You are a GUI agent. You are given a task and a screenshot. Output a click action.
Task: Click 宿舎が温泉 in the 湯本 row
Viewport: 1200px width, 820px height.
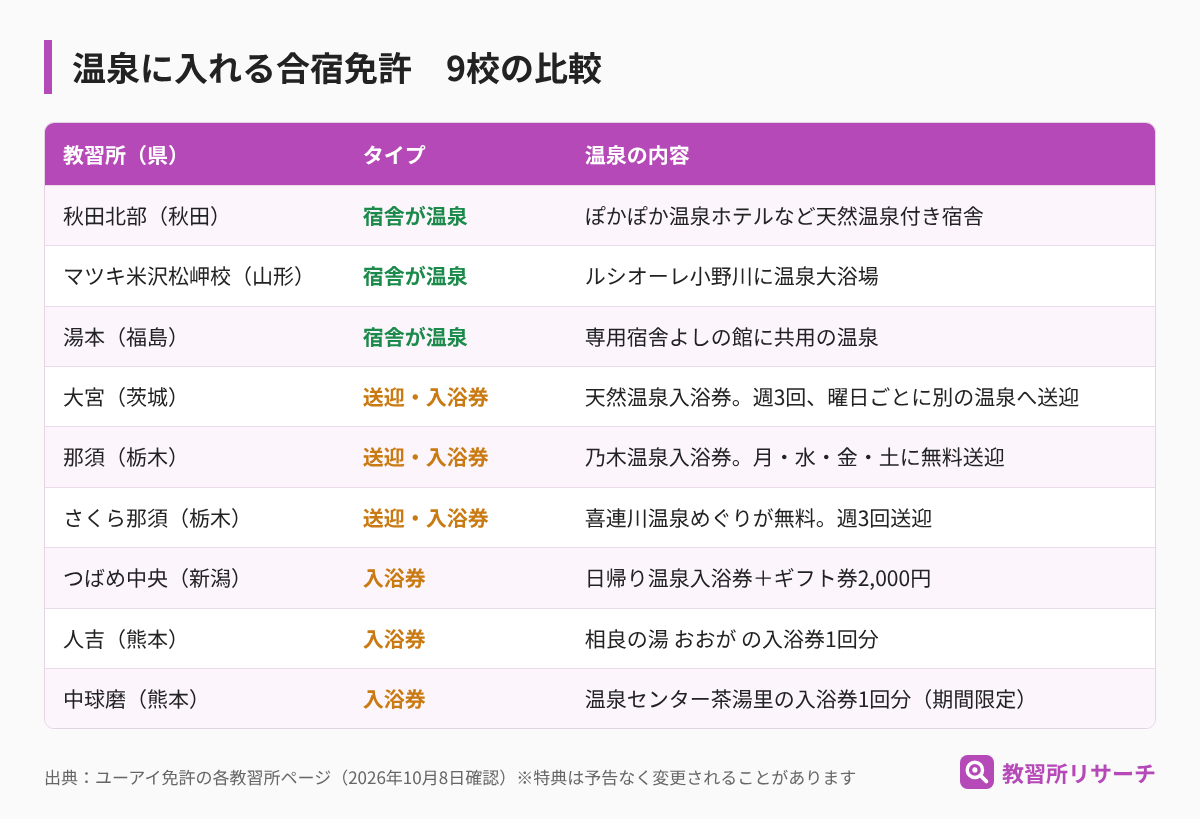[x=415, y=337]
